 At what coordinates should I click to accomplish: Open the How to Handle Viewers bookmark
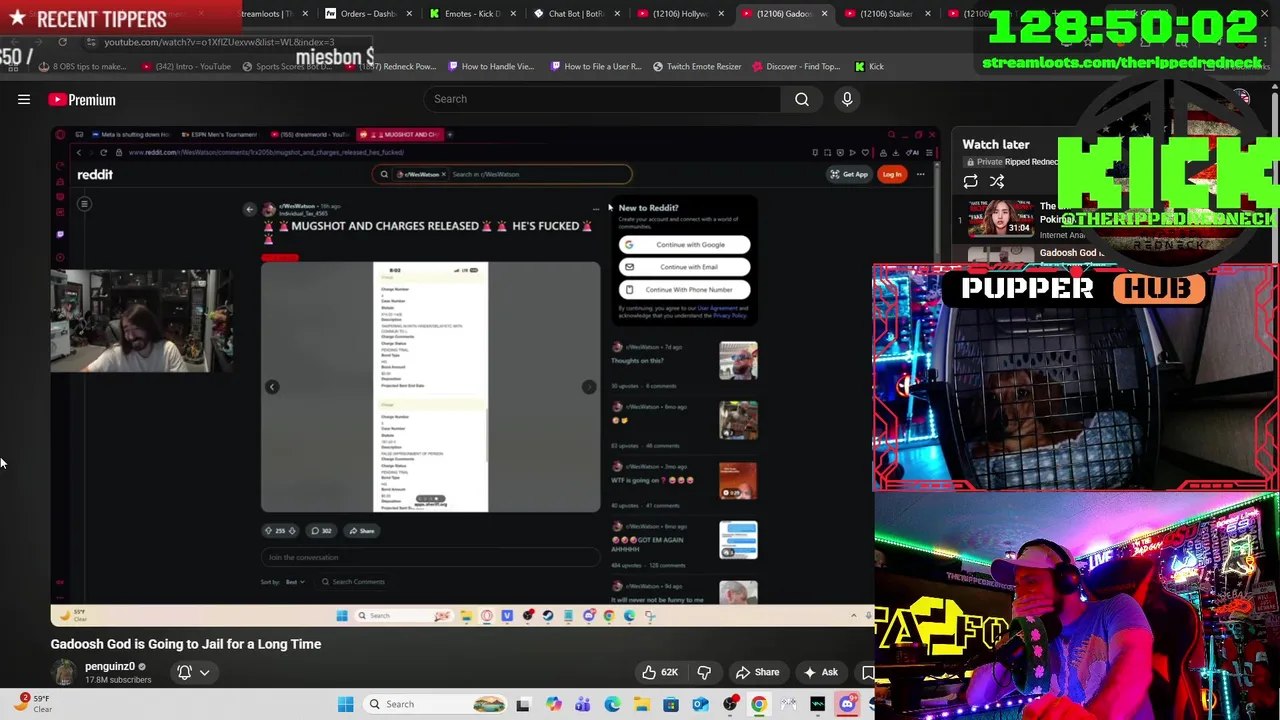[x=491, y=66]
